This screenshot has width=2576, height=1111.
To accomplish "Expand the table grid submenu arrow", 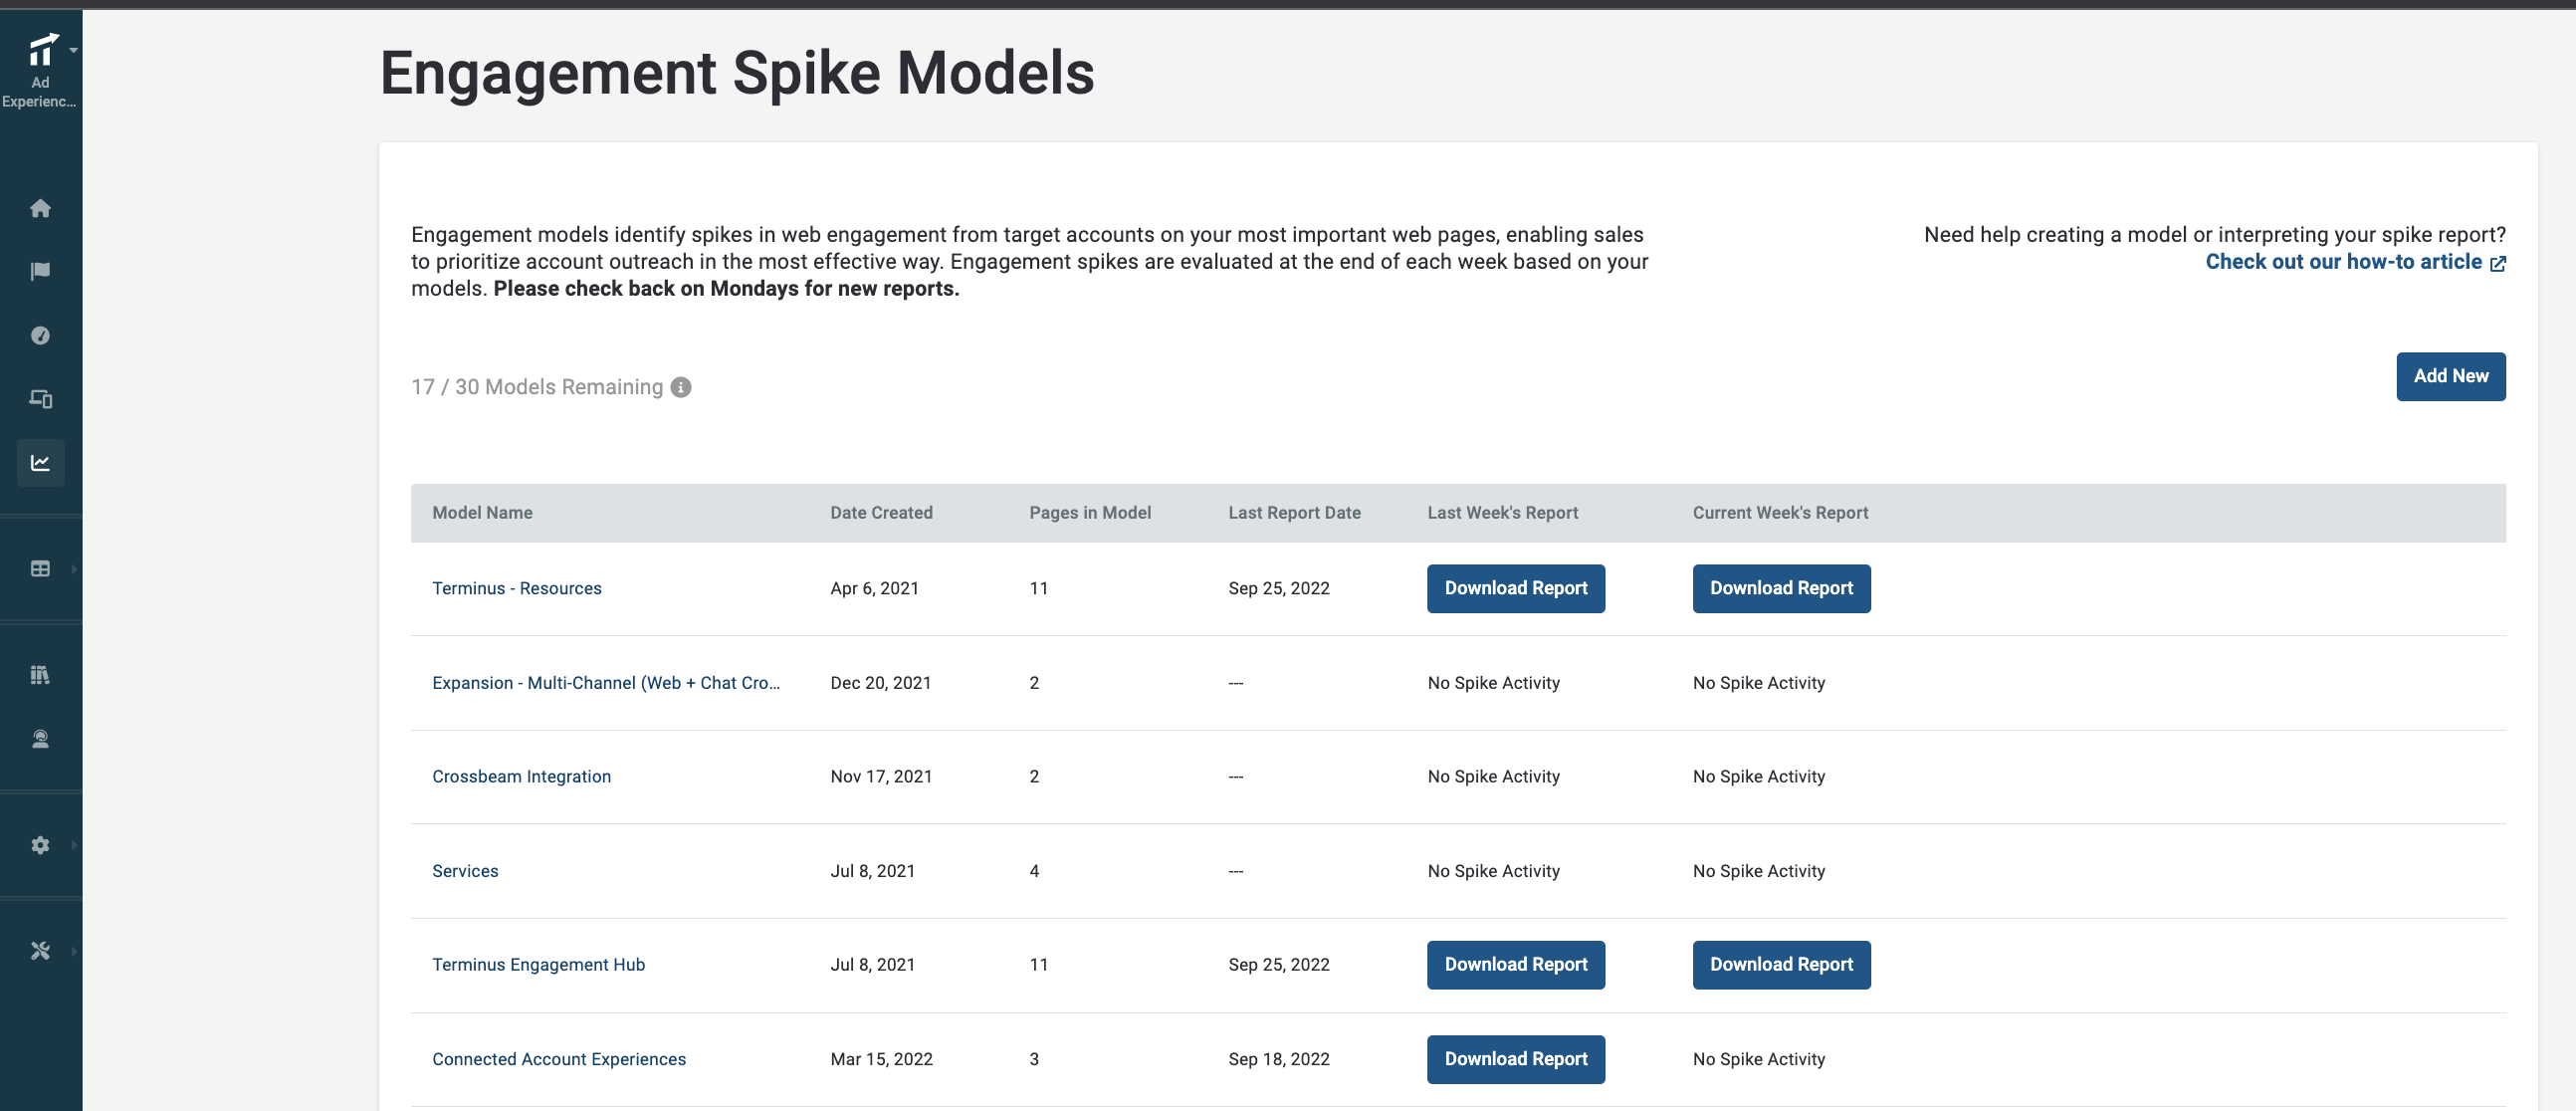I will pyautogui.click(x=74, y=568).
